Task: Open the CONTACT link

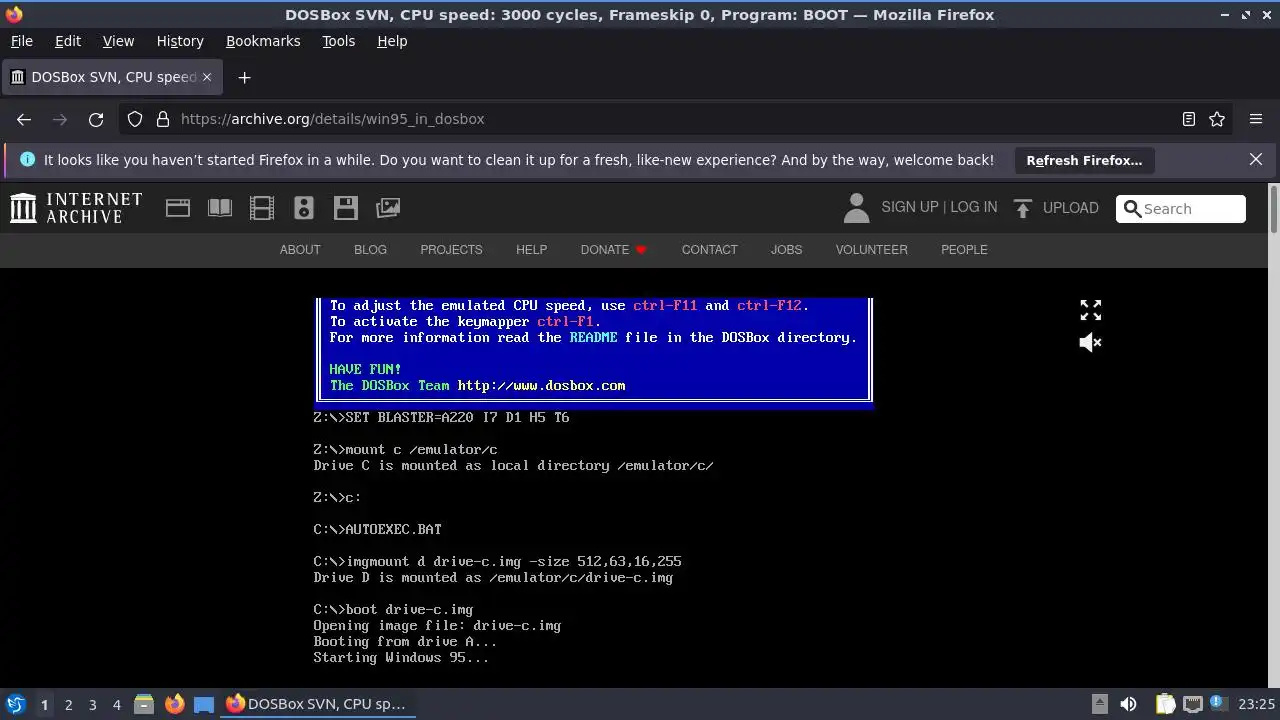Action: (x=709, y=250)
